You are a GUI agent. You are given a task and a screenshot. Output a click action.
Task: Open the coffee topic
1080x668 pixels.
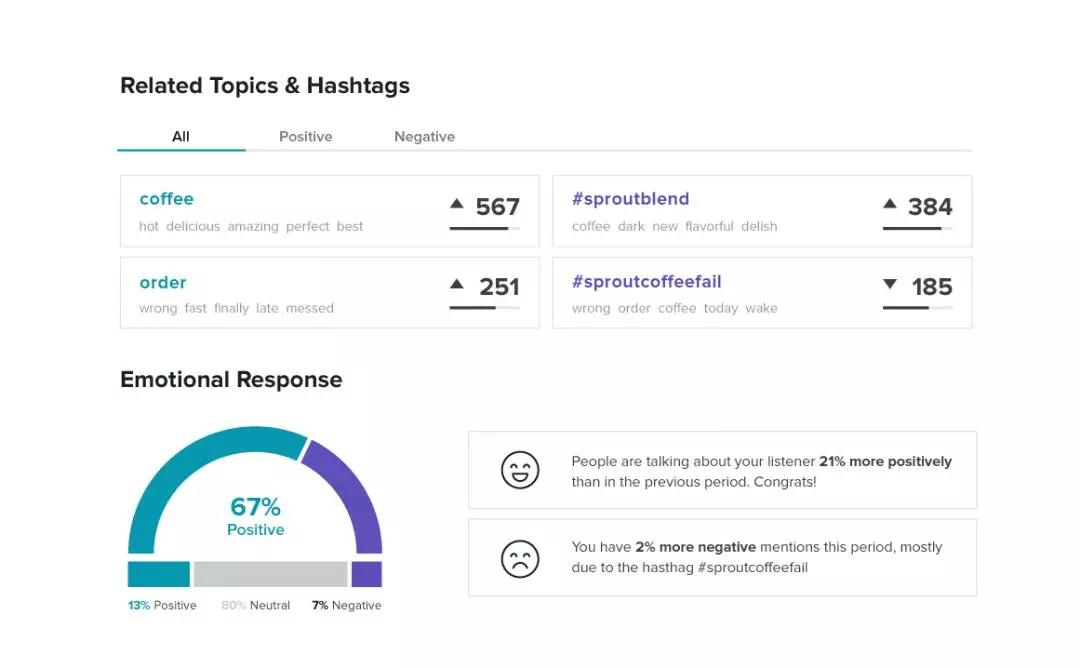167,199
